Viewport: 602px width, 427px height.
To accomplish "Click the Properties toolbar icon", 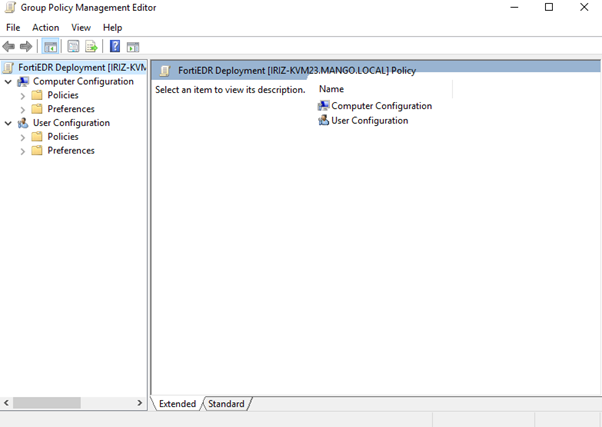I will (x=73, y=46).
